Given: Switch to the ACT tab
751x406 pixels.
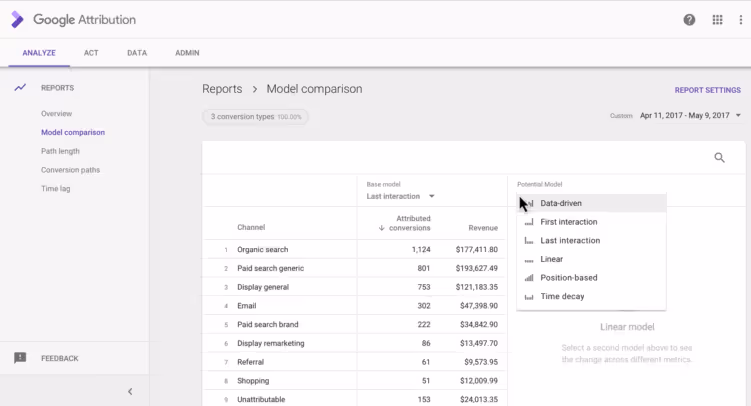Looking at the screenshot, I should [91, 53].
